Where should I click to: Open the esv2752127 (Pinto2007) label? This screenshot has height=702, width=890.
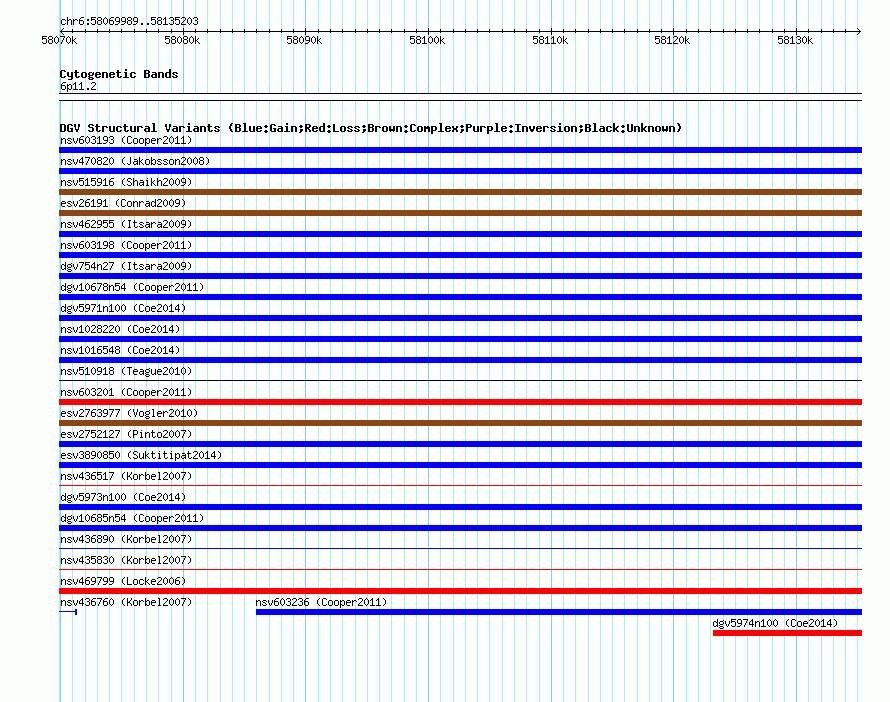click(x=126, y=434)
